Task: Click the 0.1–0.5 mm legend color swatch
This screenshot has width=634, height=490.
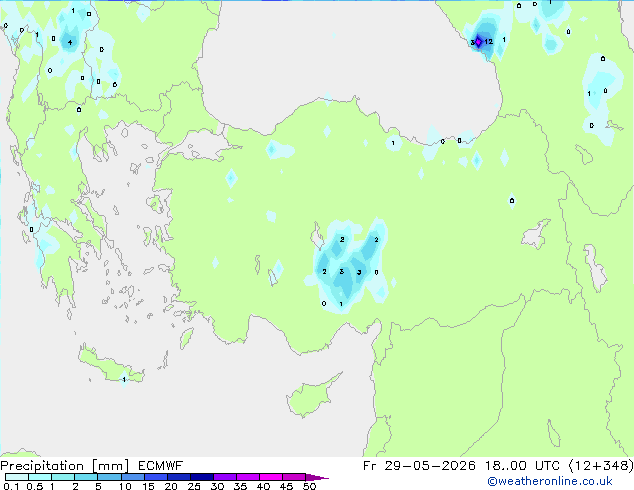Action: tap(17, 477)
